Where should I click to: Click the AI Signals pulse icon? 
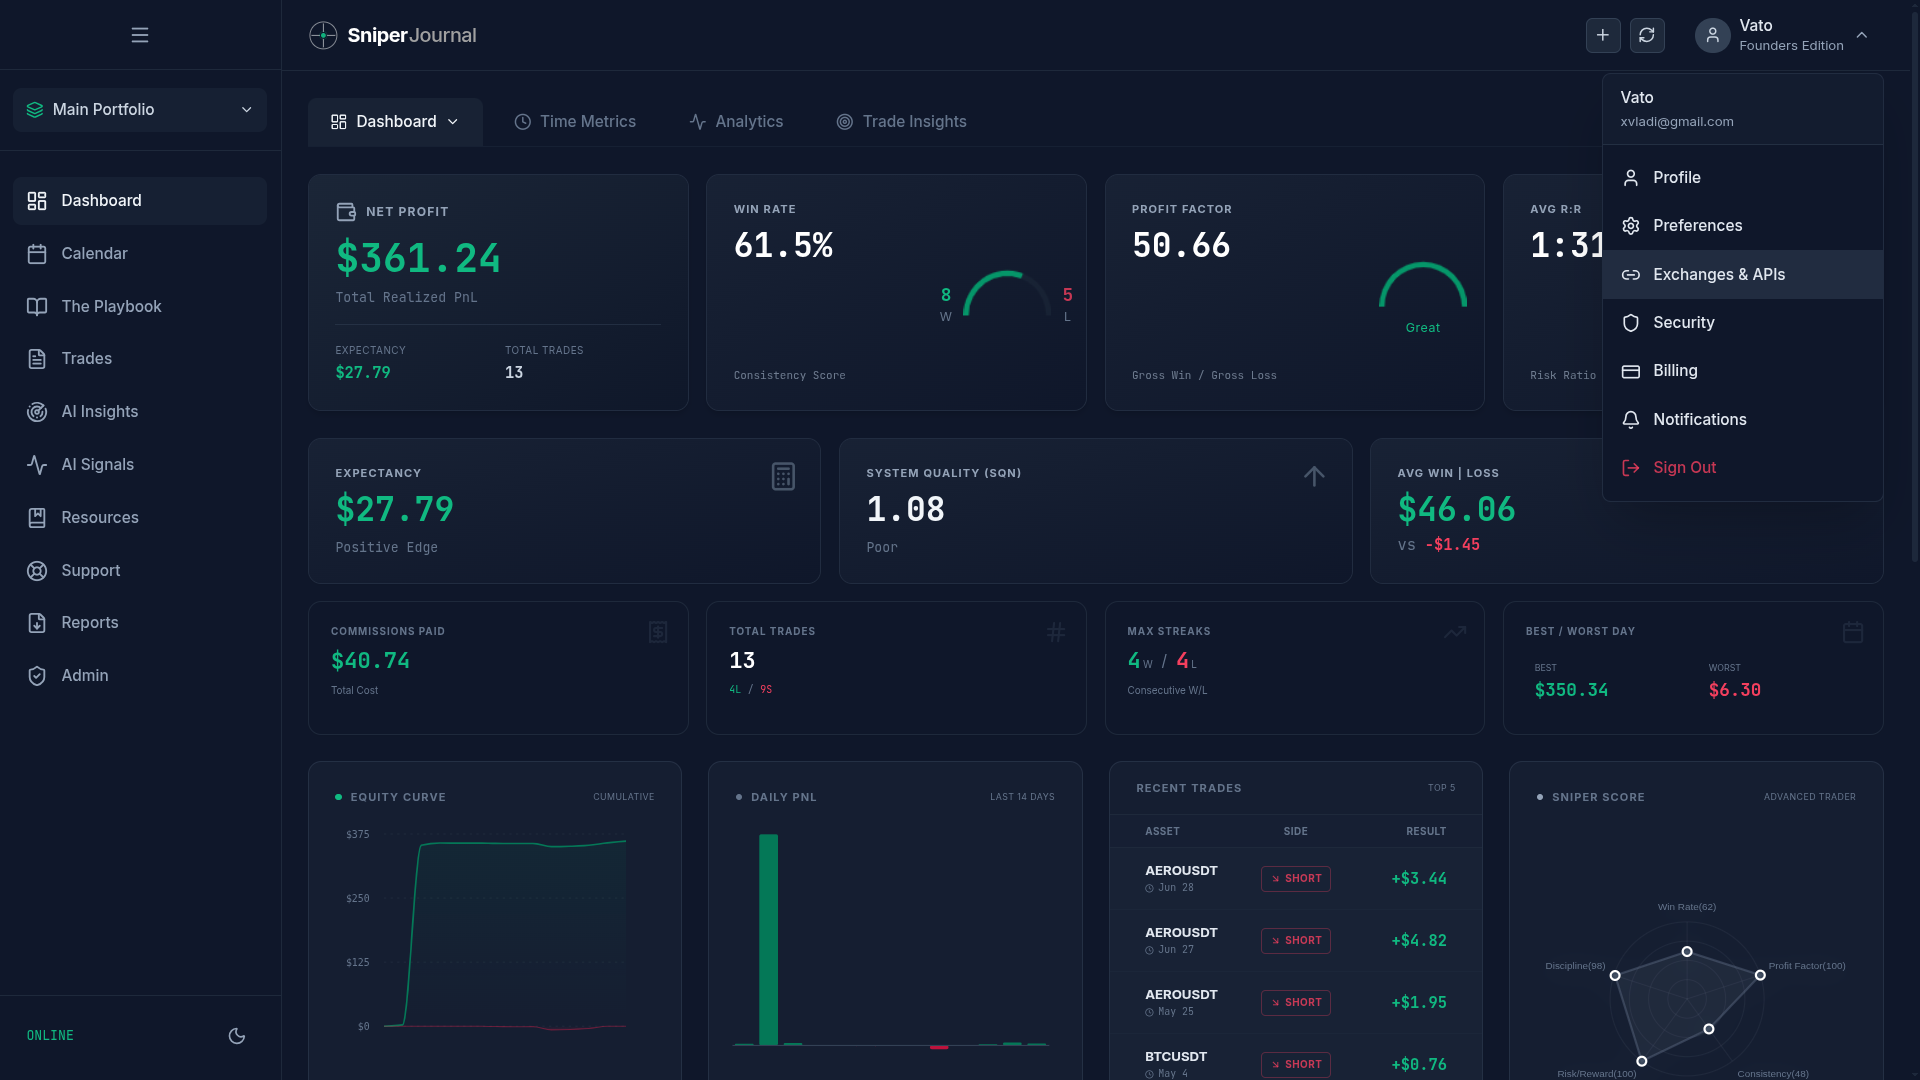coord(37,465)
